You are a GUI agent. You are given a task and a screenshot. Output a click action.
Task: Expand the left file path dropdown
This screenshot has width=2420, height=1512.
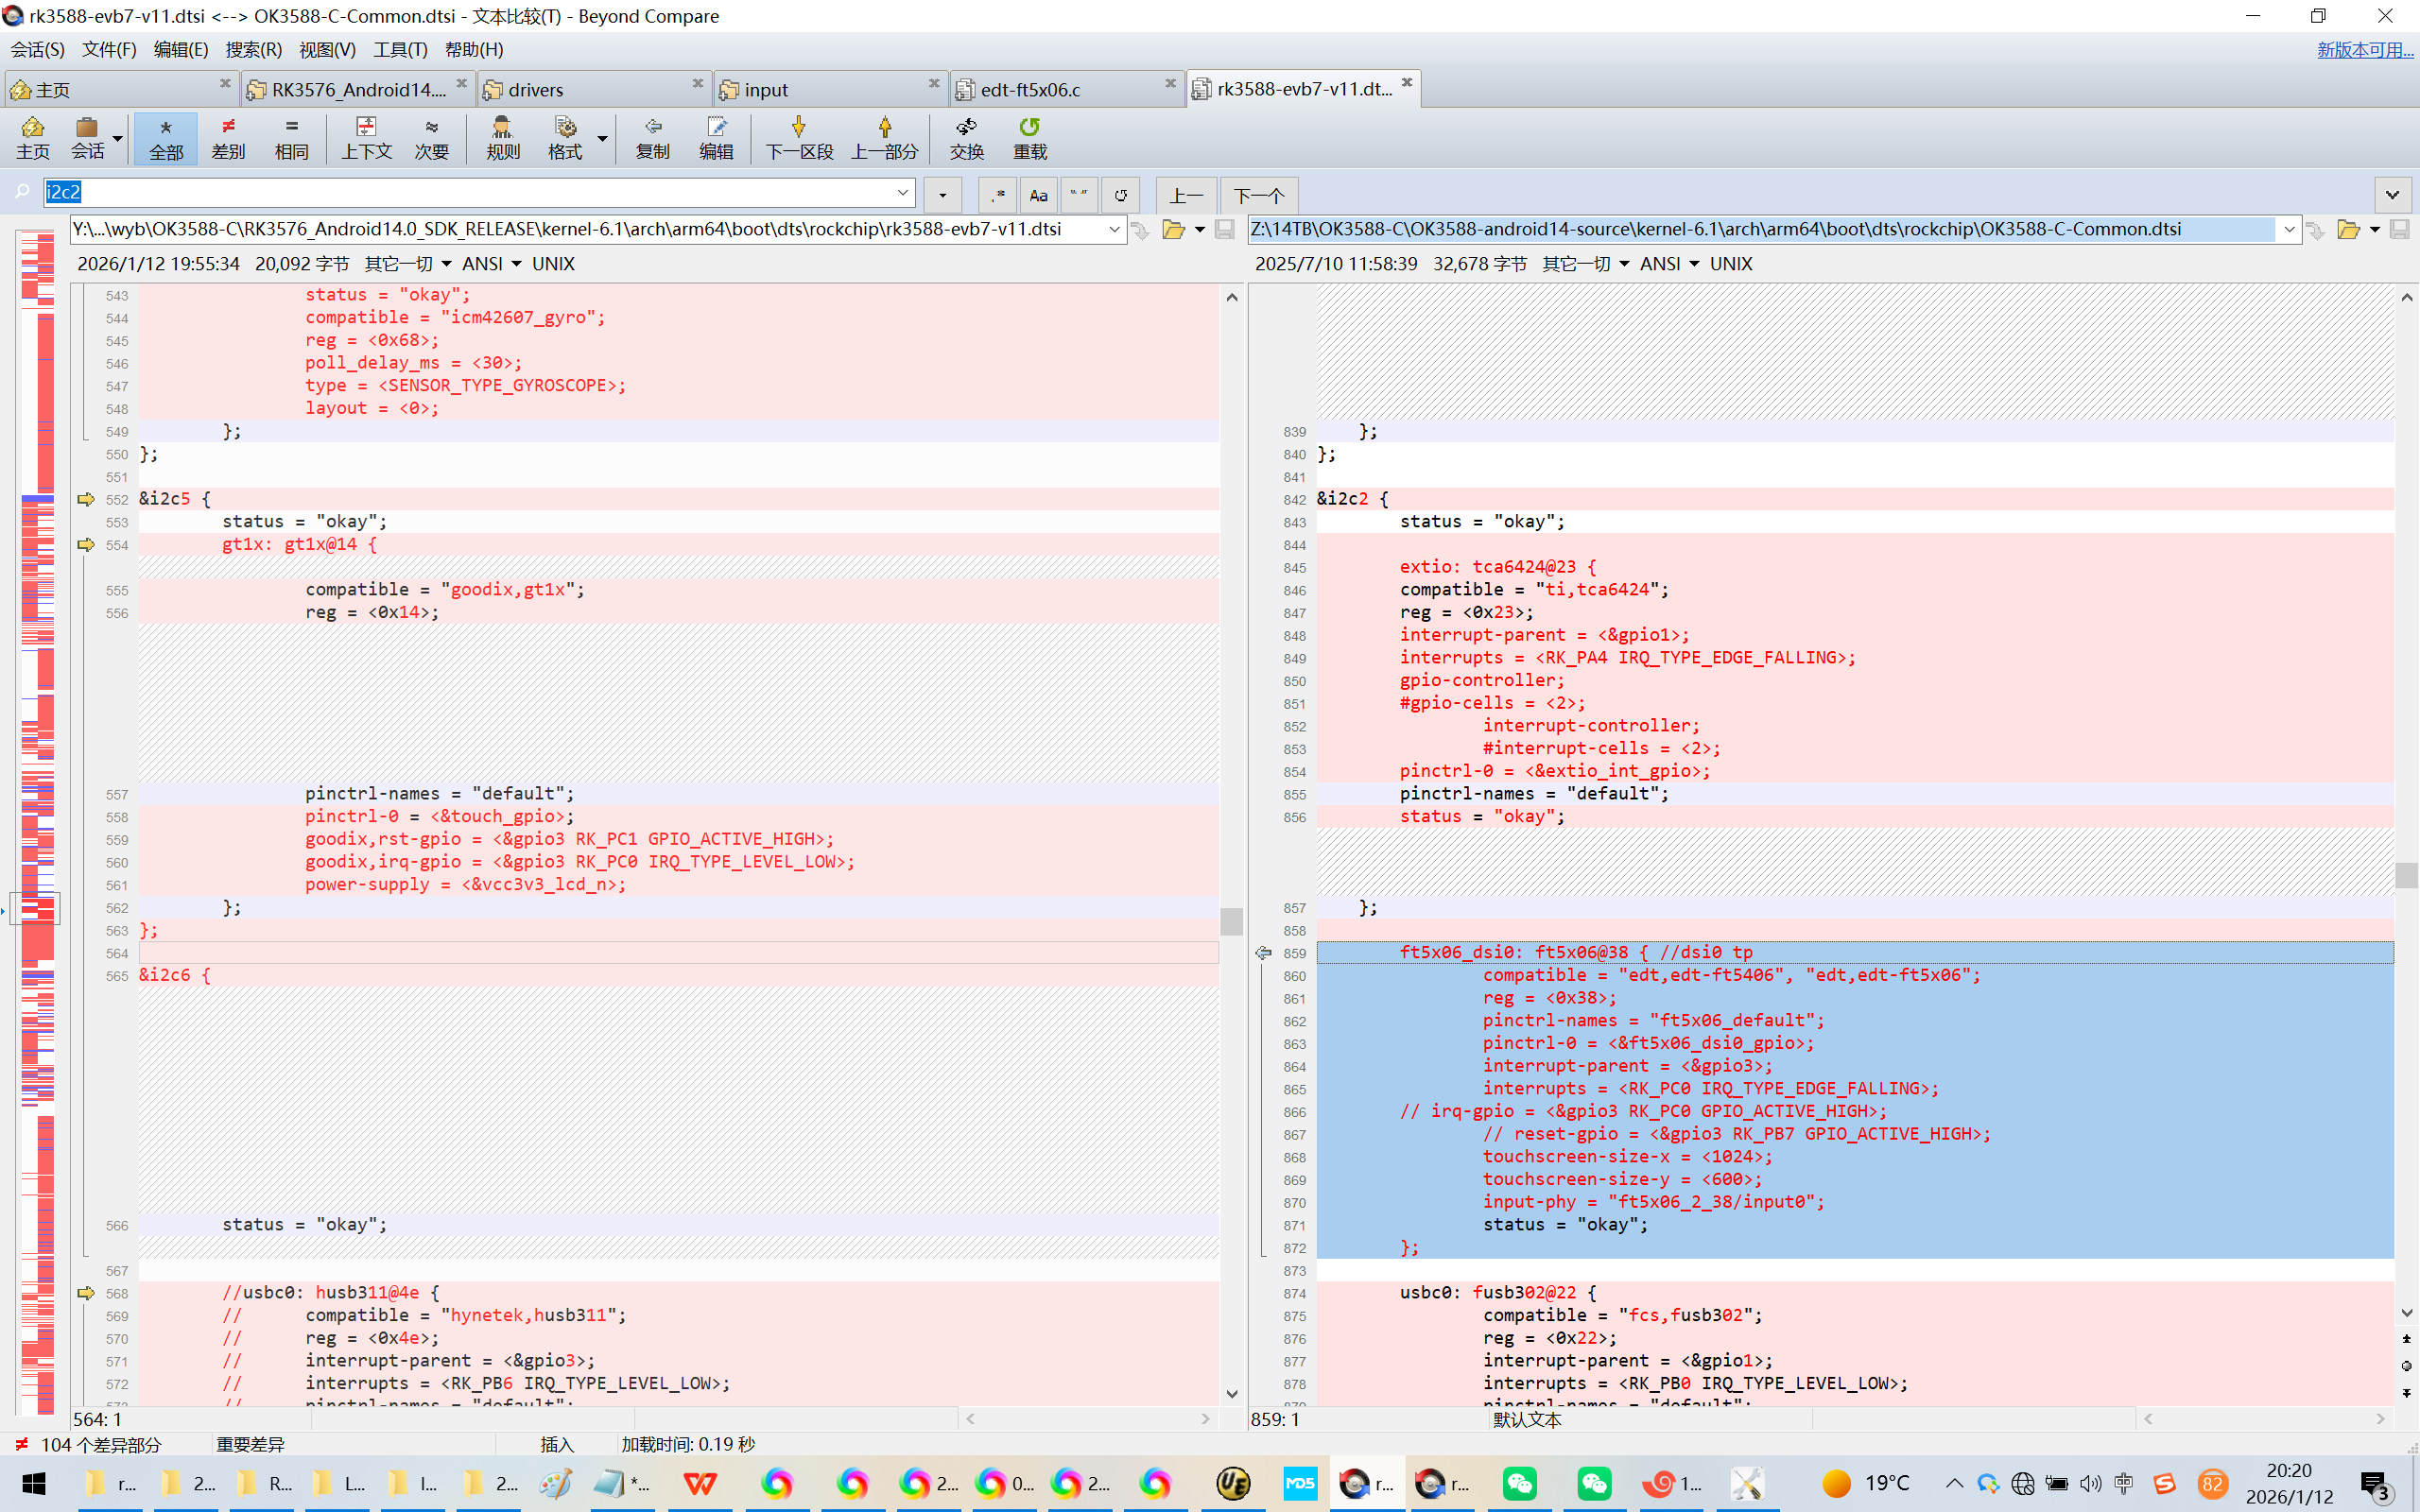[1114, 230]
